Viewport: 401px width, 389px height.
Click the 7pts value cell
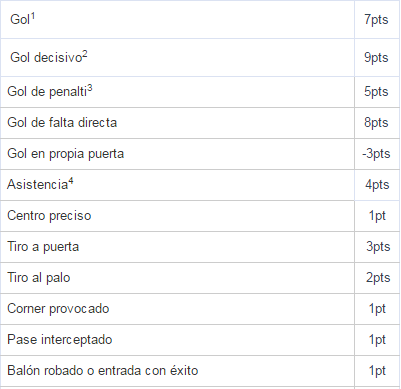376,19
